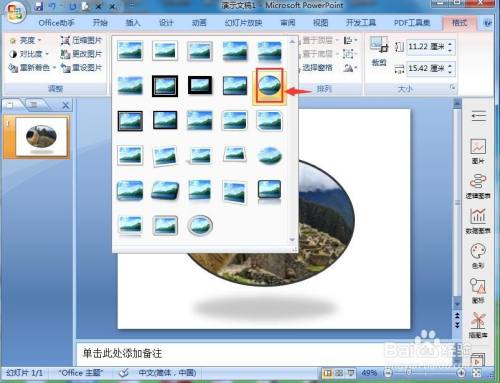Click Selection Pane (选择窗格) button
The width and height of the screenshot is (500, 383).
(x=317, y=68)
